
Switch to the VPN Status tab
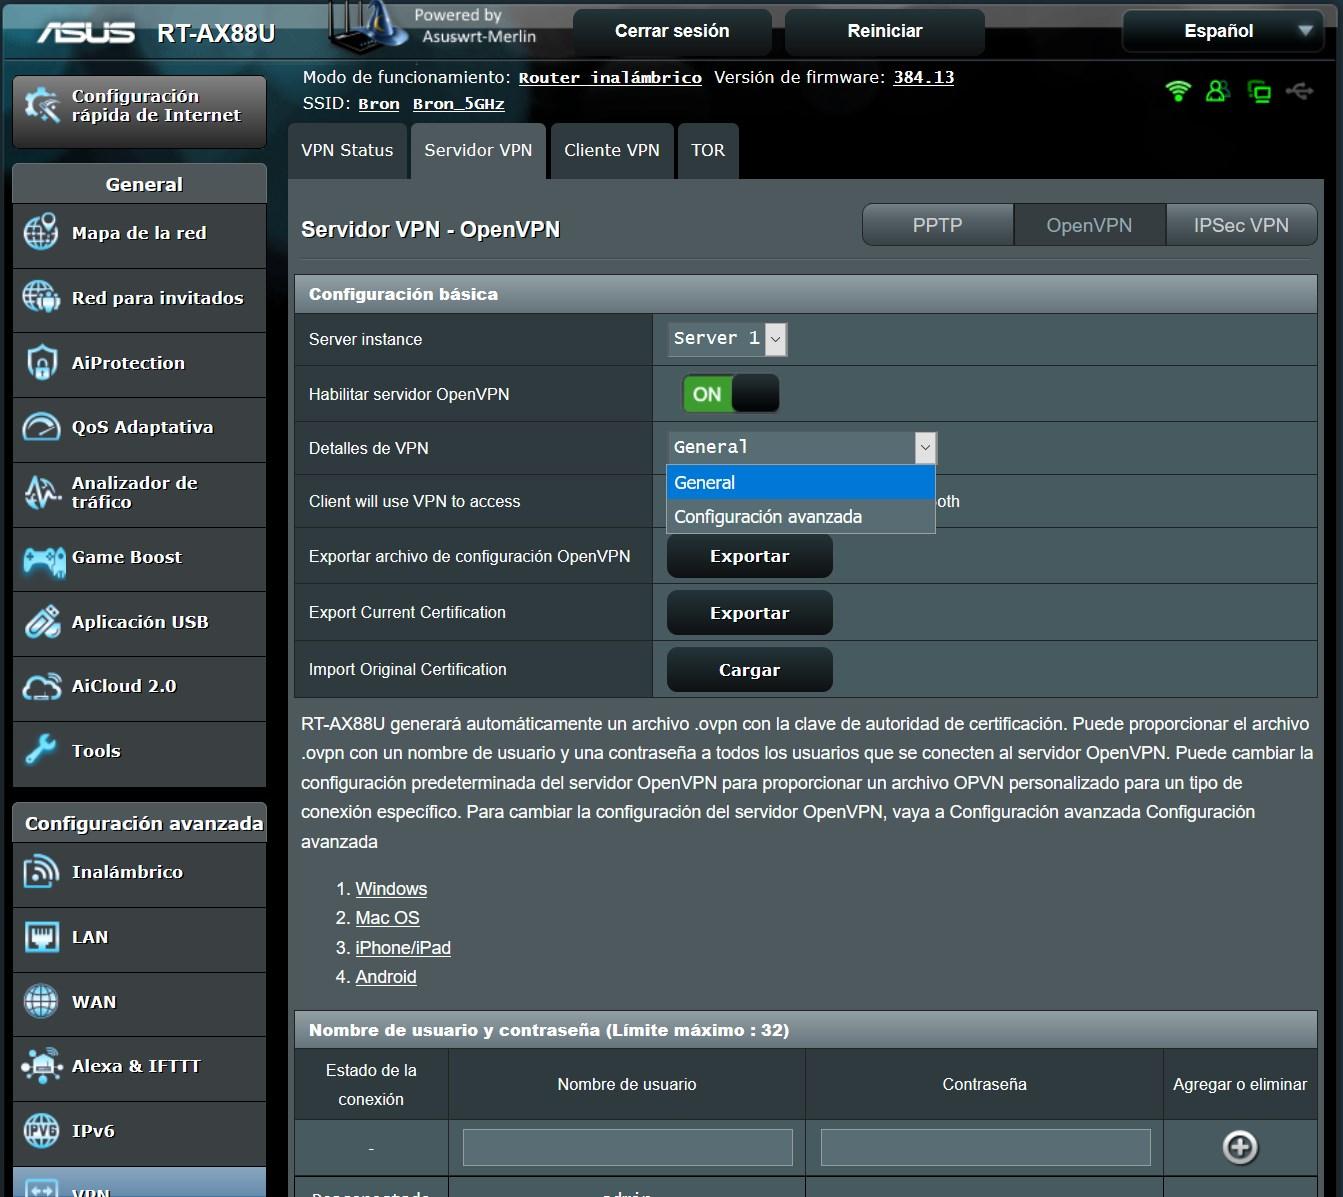click(x=347, y=151)
